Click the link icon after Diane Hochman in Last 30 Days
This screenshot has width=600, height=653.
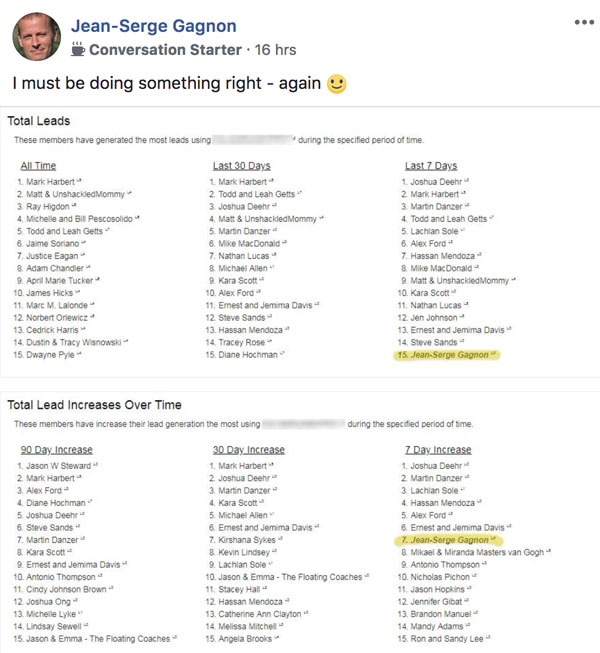(x=282, y=354)
